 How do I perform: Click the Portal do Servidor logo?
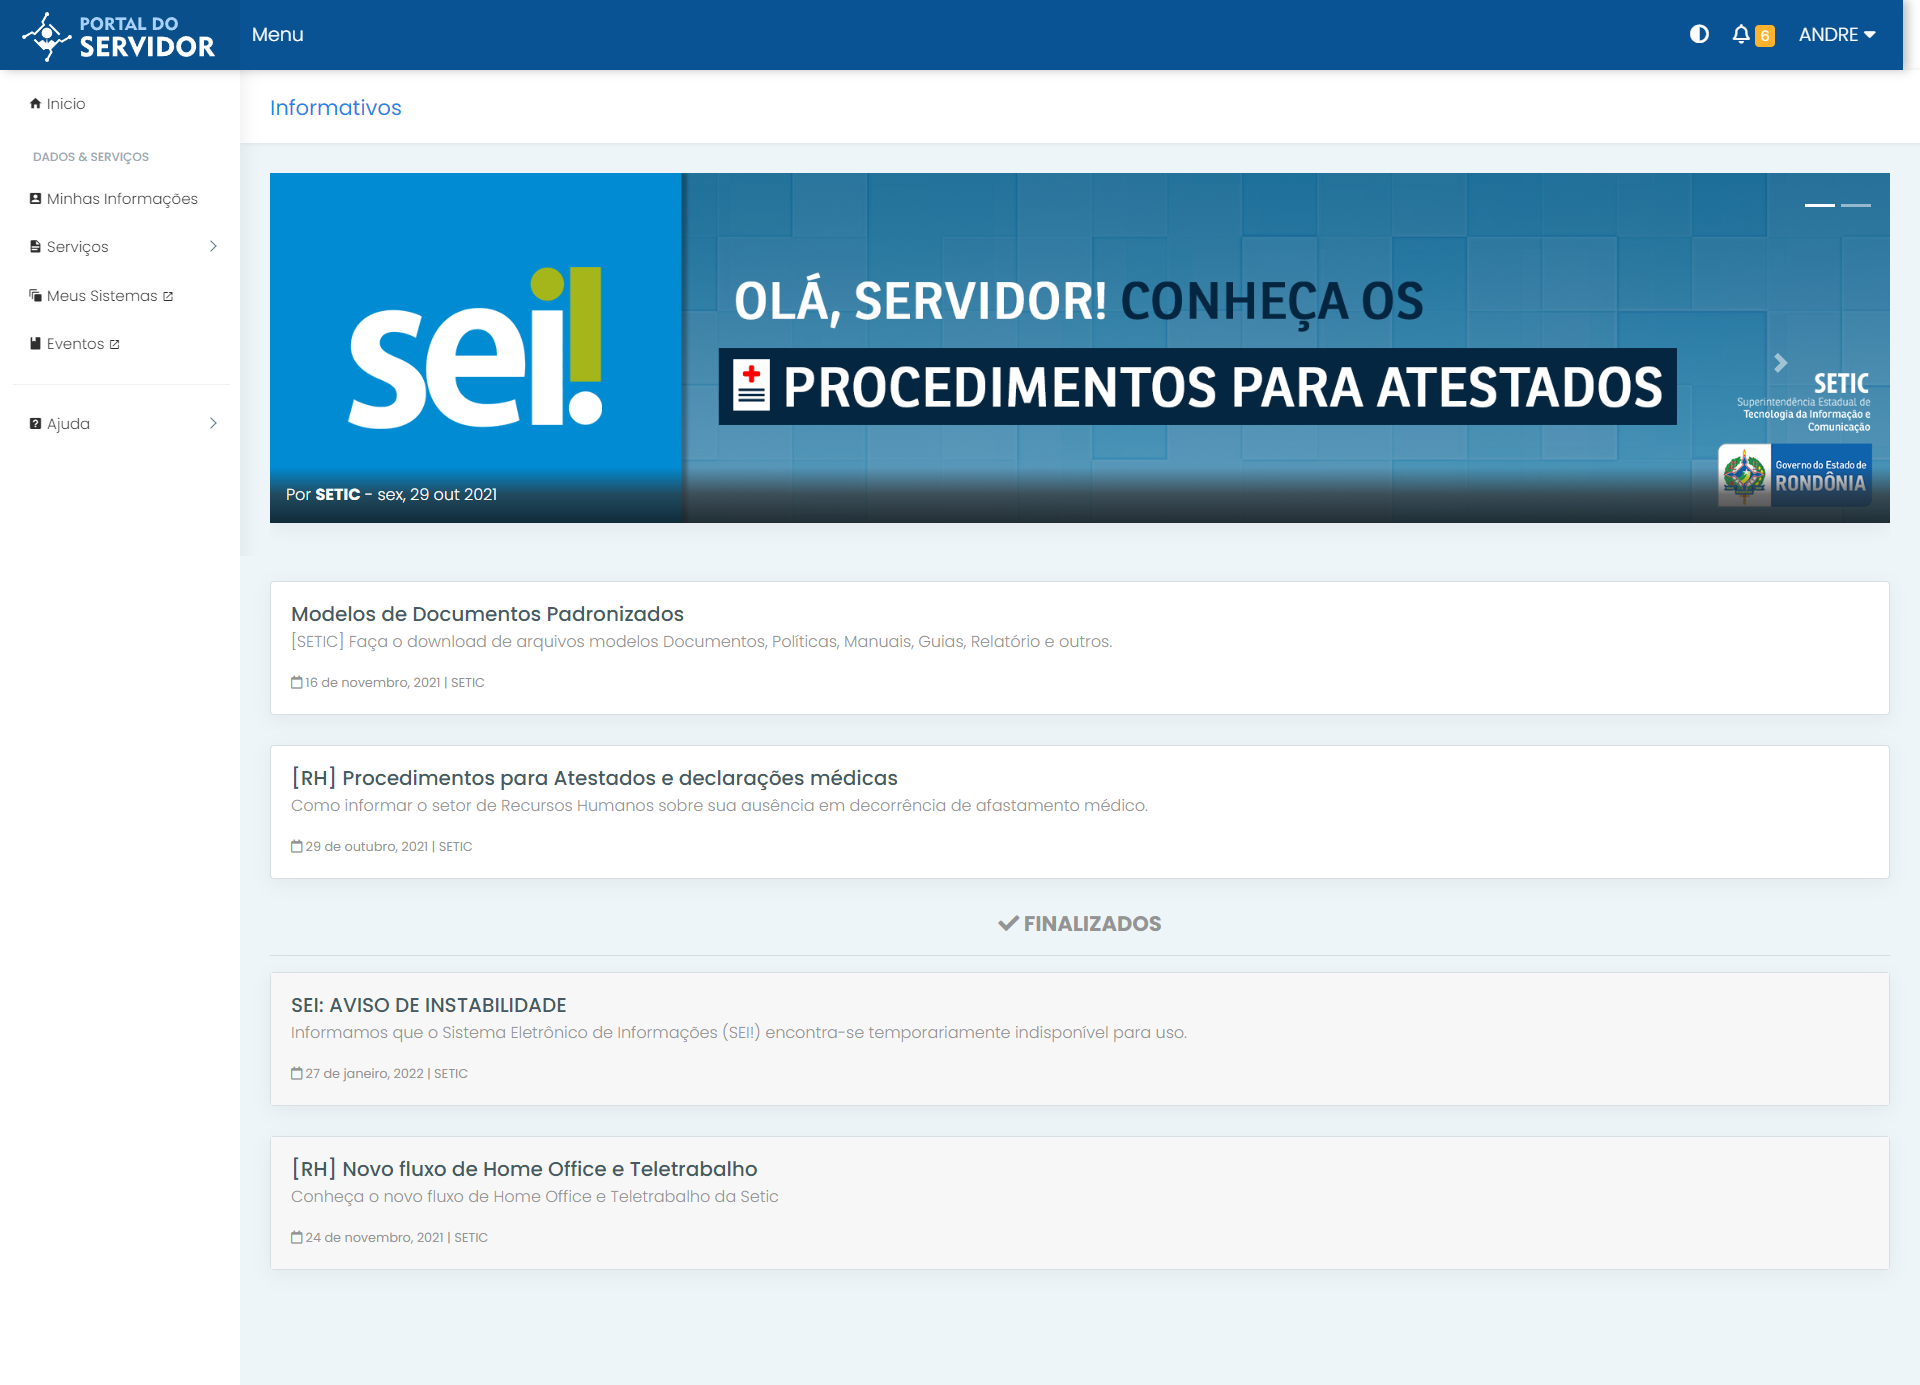(x=119, y=35)
